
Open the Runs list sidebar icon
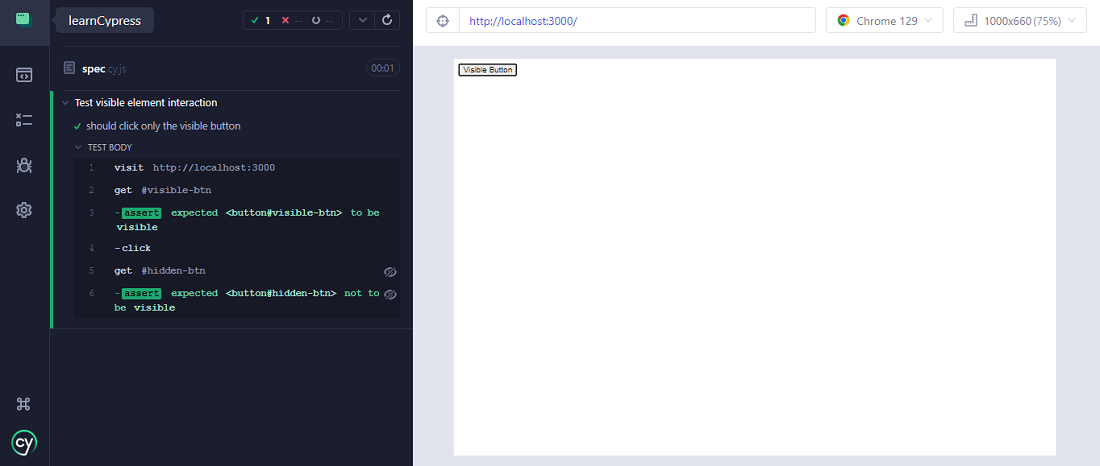24,120
